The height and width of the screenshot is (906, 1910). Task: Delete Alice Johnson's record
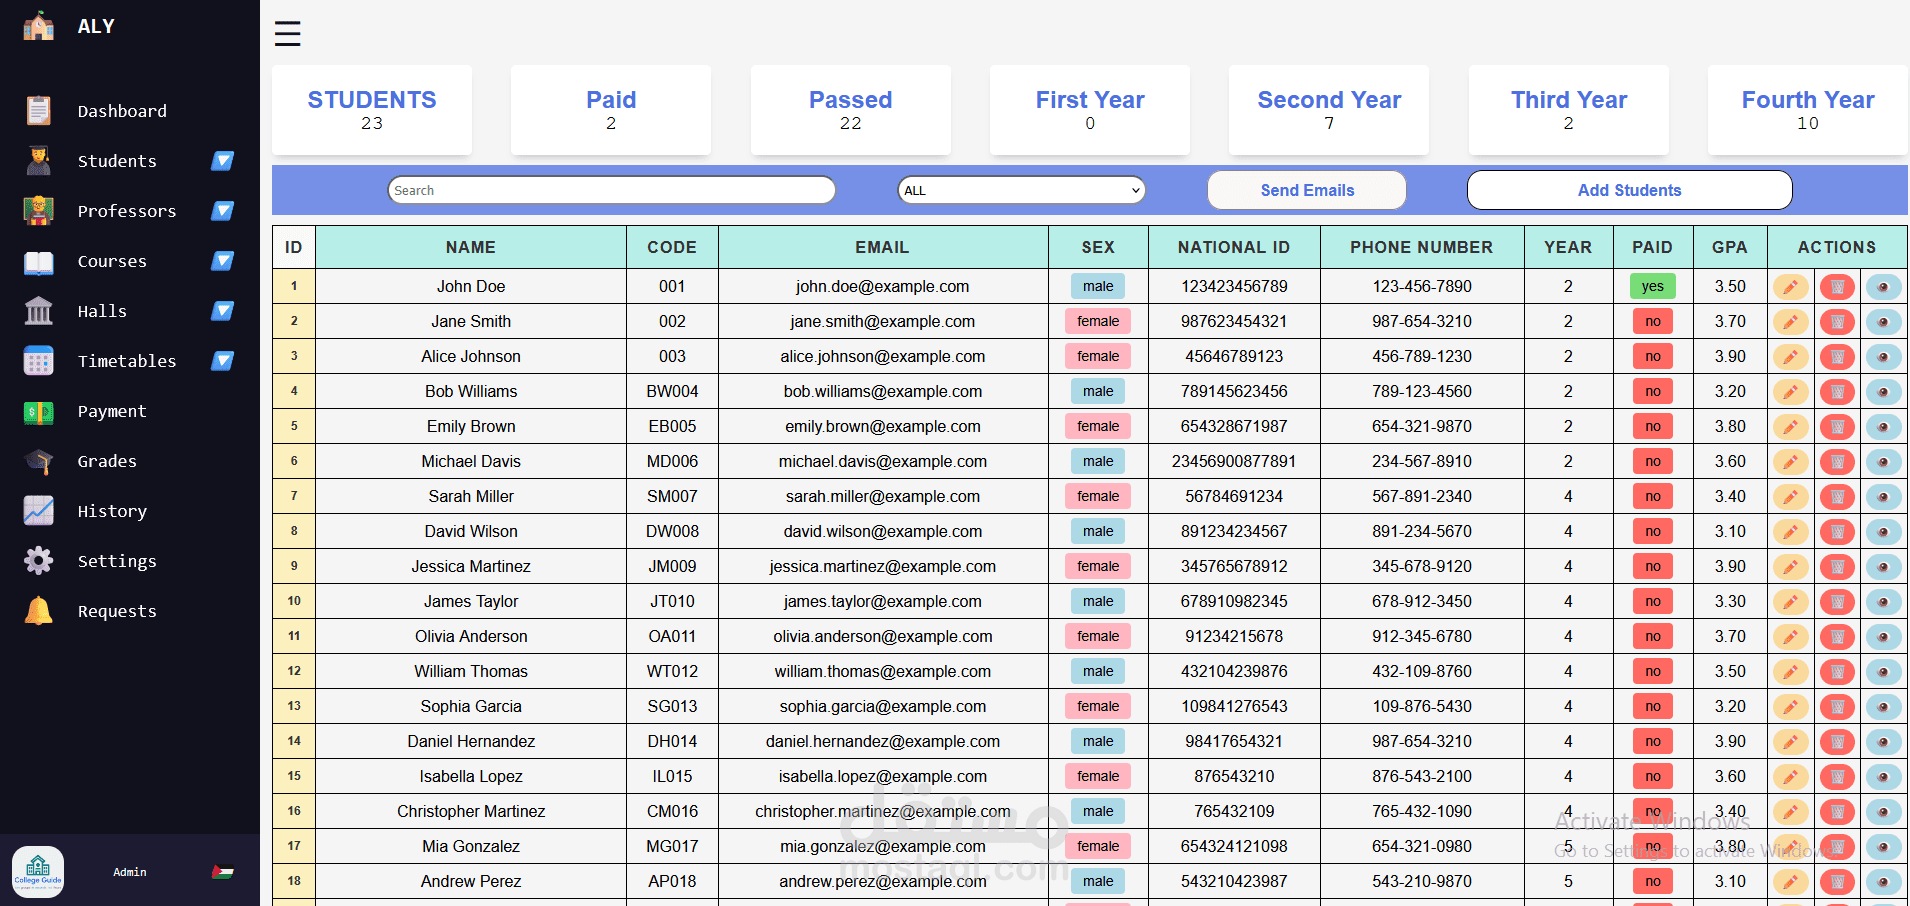point(1837,357)
